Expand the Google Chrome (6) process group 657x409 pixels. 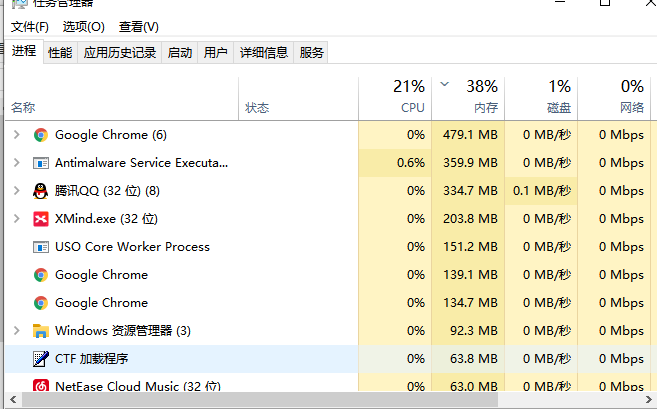point(16,135)
